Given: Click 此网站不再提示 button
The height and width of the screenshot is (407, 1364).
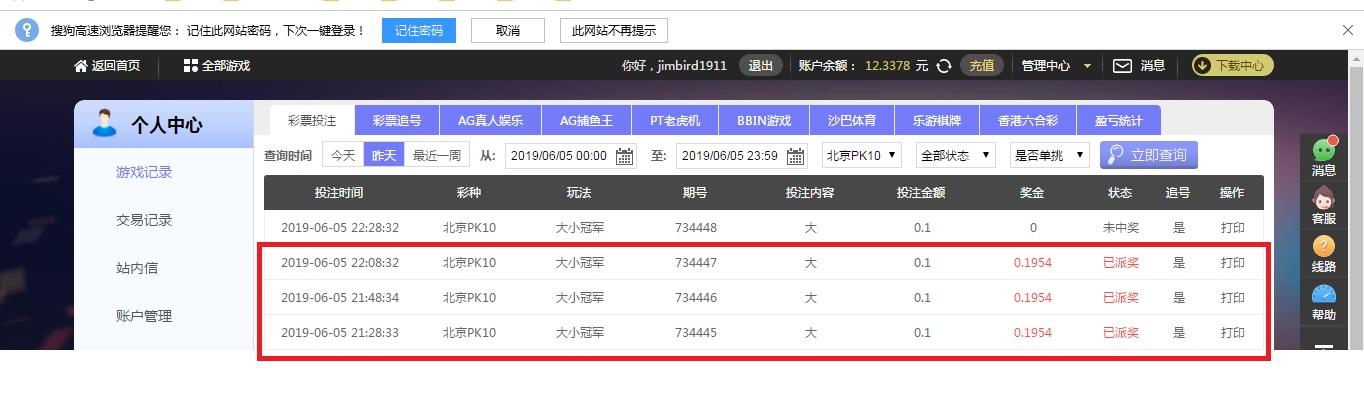Looking at the screenshot, I should 614,30.
